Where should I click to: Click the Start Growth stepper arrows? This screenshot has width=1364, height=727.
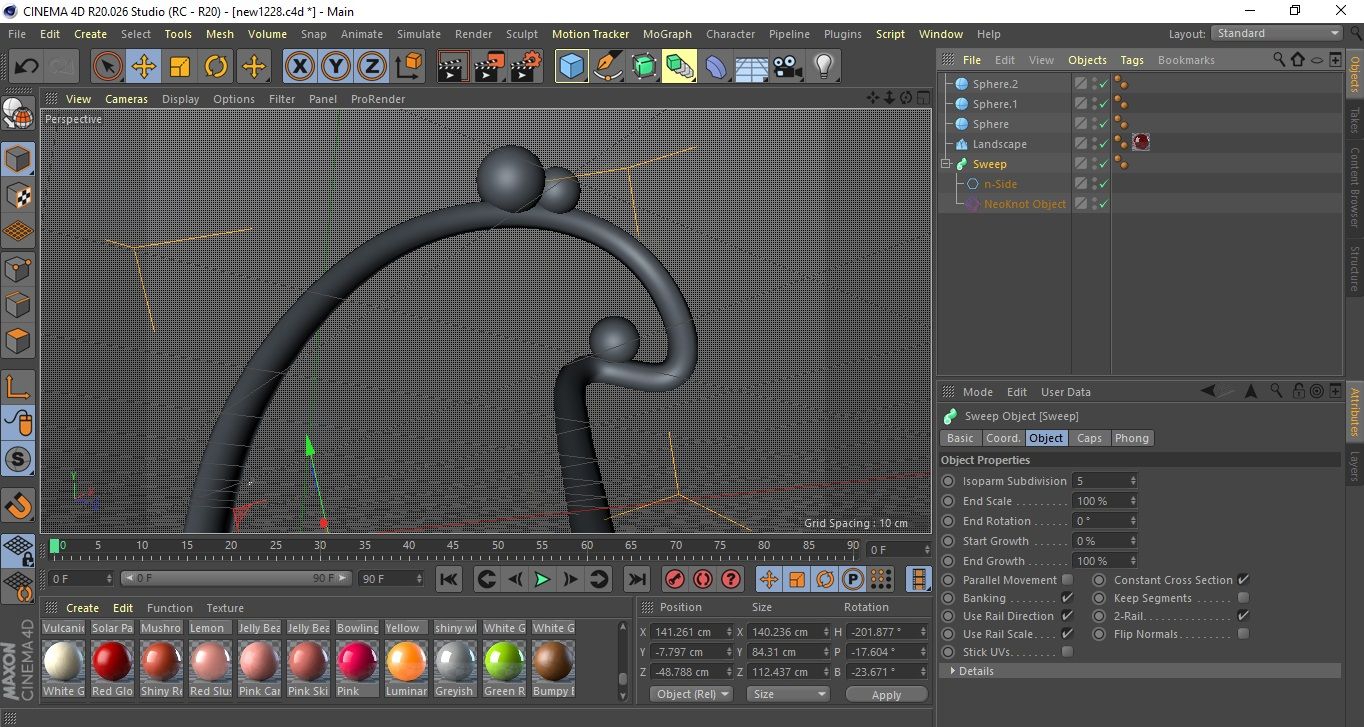pyautogui.click(x=1133, y=541)
